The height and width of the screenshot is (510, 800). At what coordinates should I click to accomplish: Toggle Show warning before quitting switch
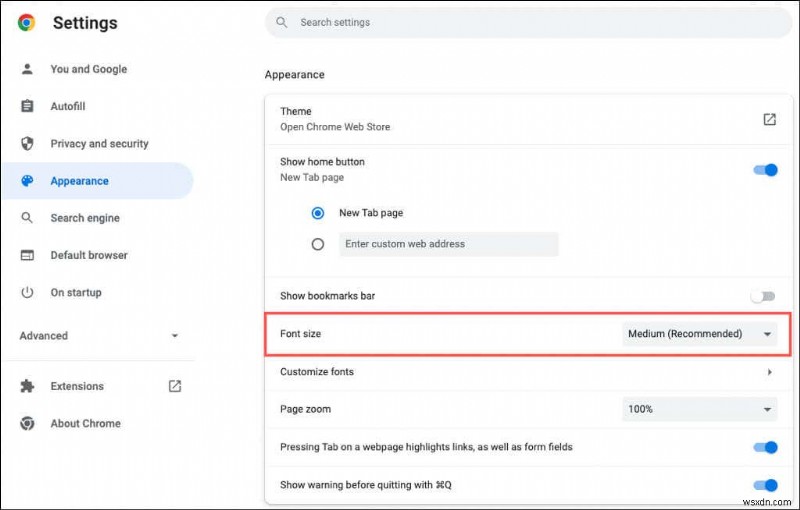point(765,485)
